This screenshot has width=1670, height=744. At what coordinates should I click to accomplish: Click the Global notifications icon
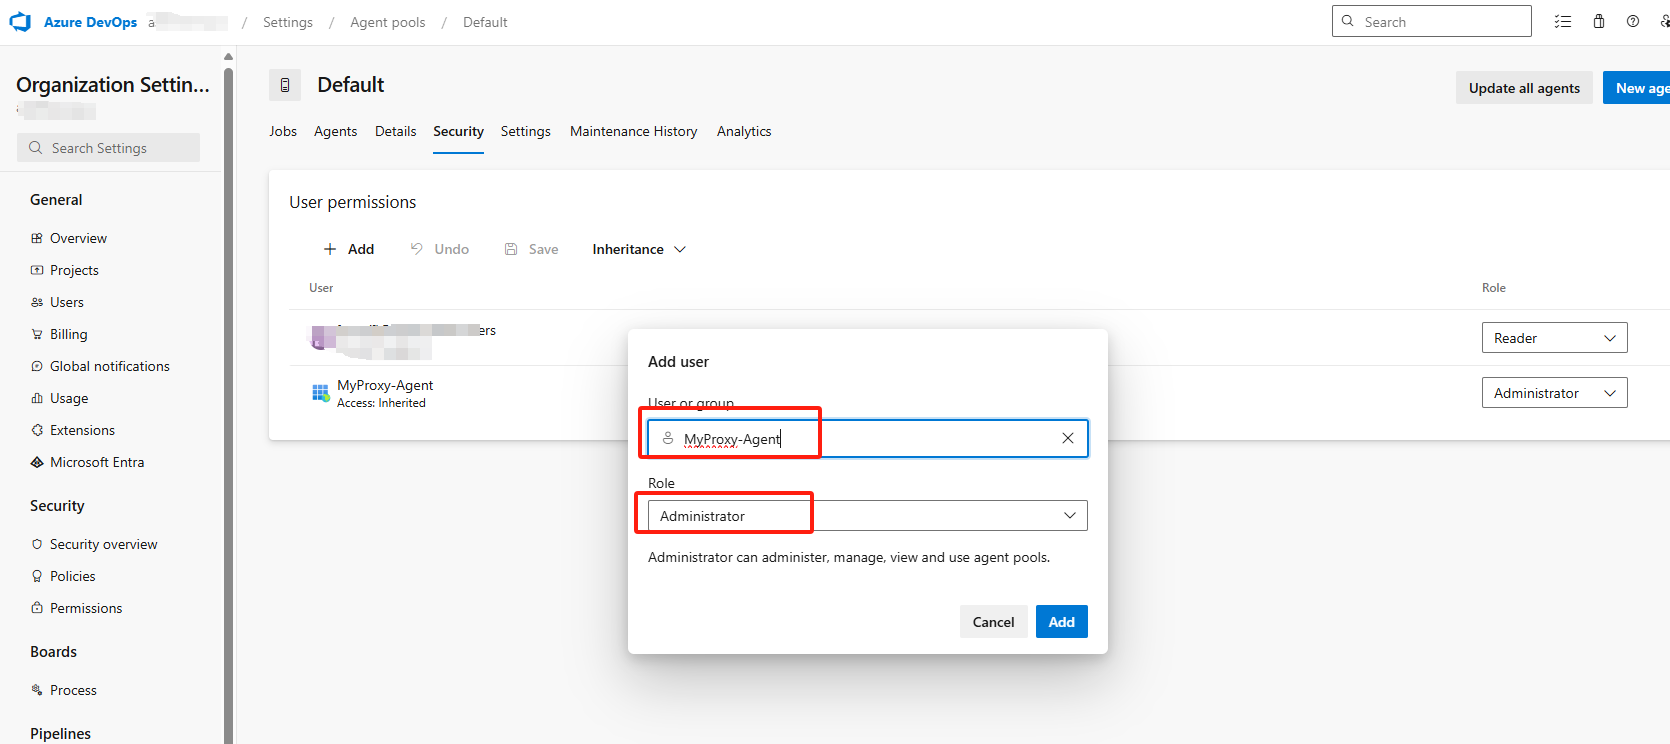pyautogui.click(x=37, y=366)
